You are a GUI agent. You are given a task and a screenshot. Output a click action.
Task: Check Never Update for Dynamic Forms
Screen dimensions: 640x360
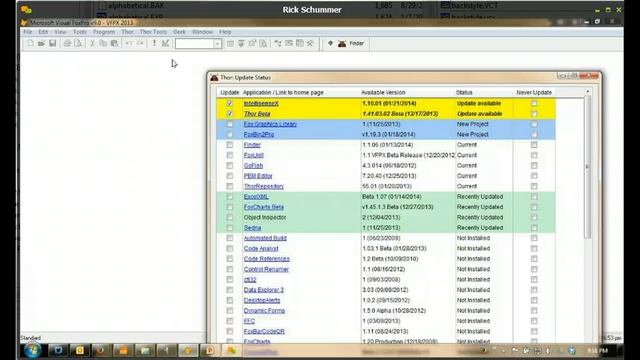(534, 311)
